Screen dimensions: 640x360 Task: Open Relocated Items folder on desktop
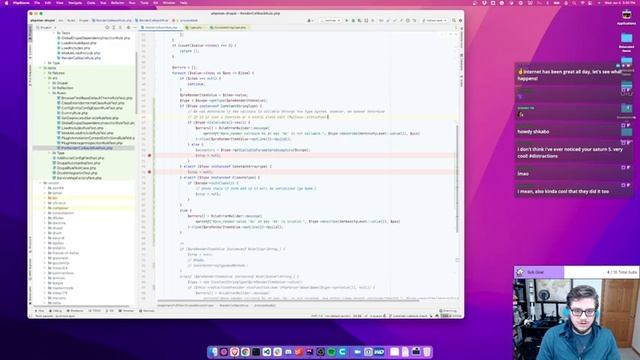[x=627, y=42]
